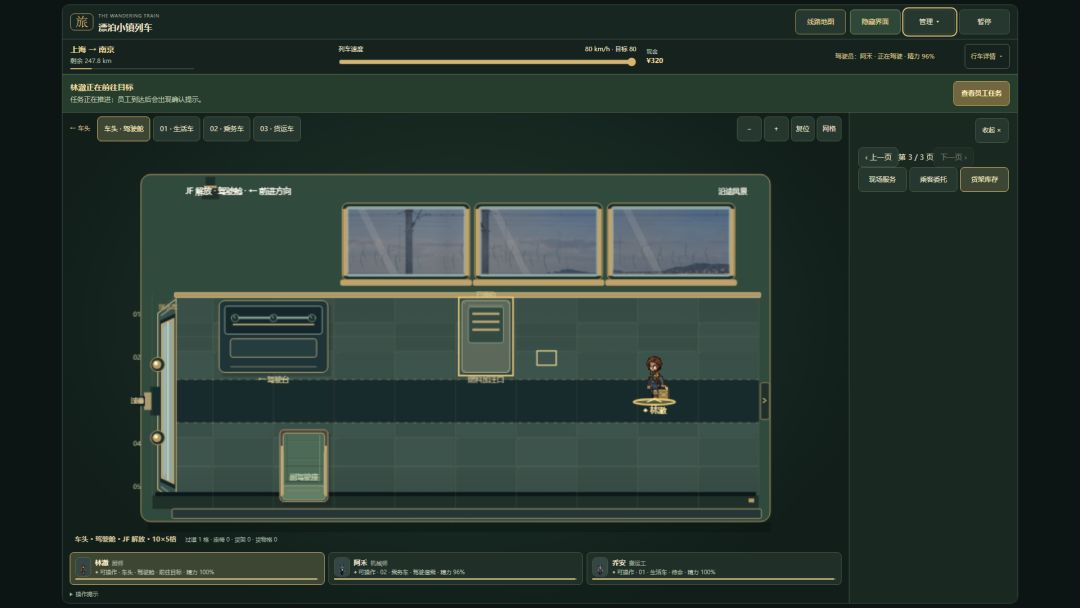1080x608 pixels.
Task: Zoom out the cabin view with minus
Action: (749, 129)
